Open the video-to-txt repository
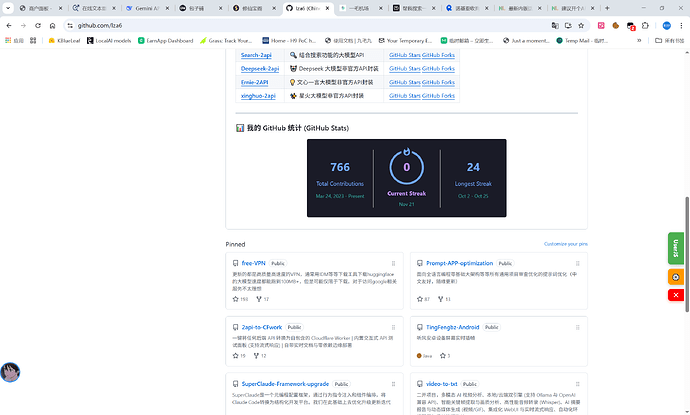 (441, 384)
